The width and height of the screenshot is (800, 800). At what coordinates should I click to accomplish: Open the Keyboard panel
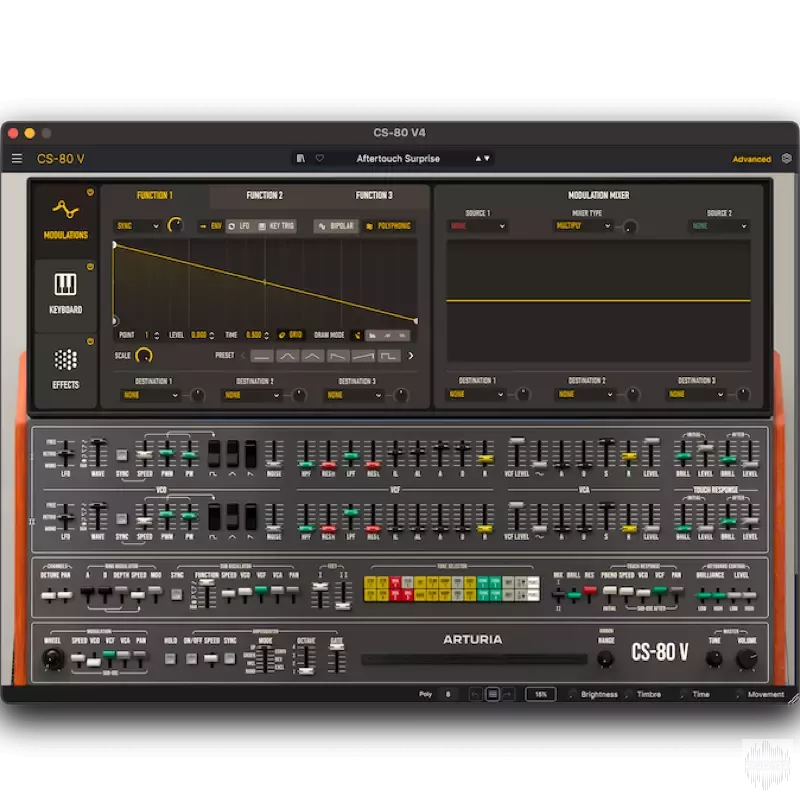[66, 294]
